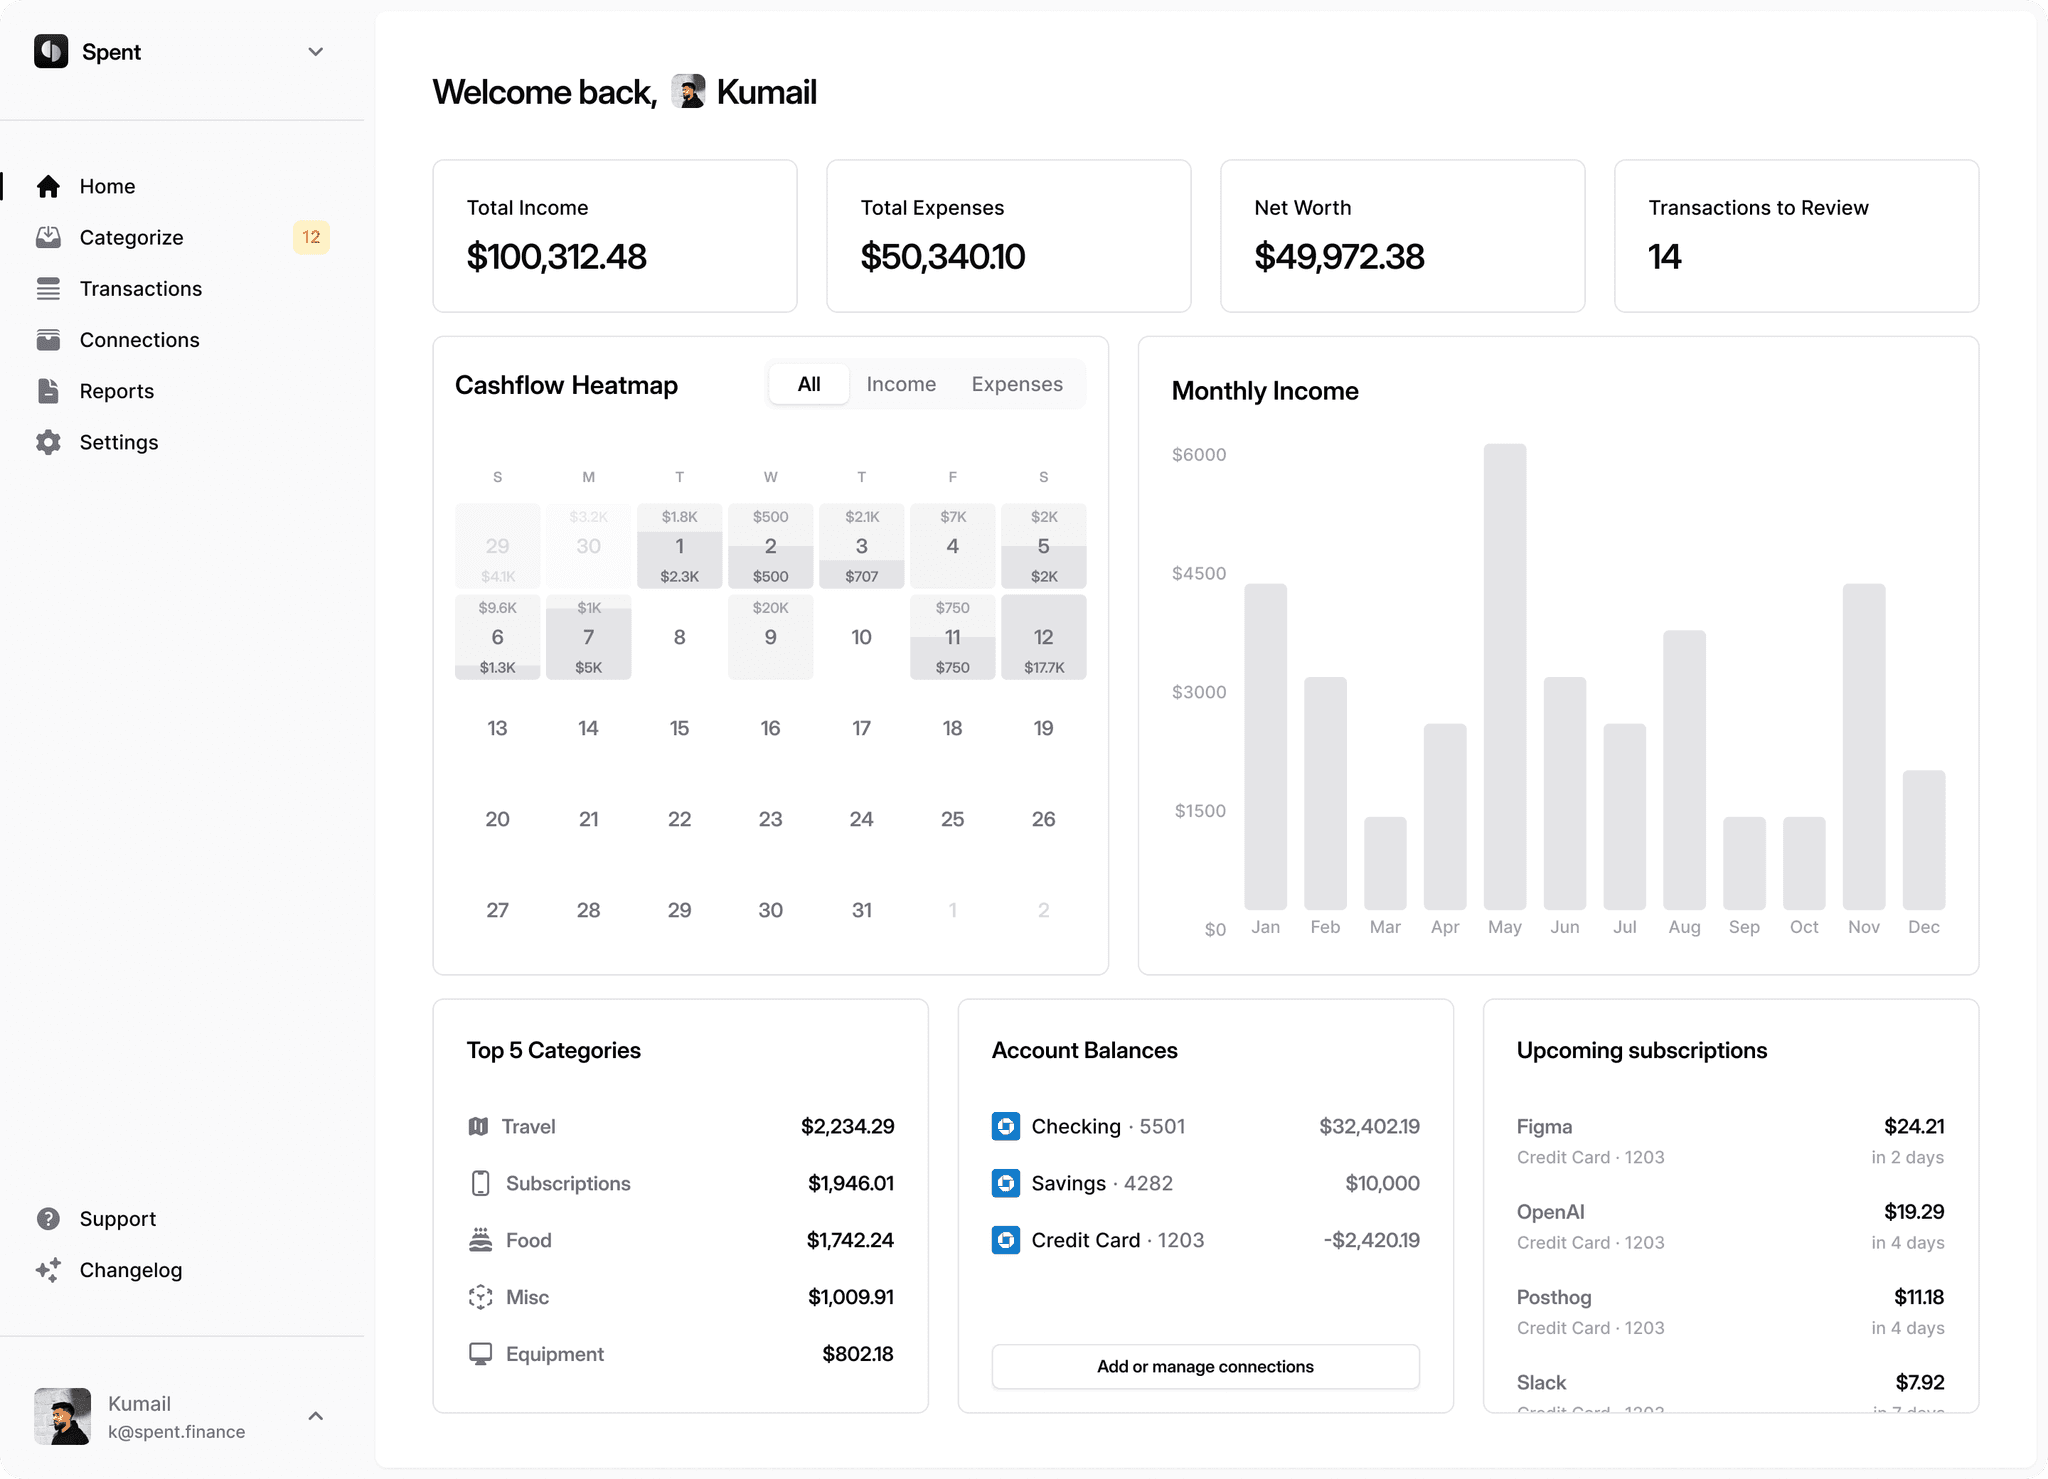The width and height of the screenshot is (2048, 1479).
Task: Select the Expenses tab on Cashflow Heatmap
Action: point(1018,383)
